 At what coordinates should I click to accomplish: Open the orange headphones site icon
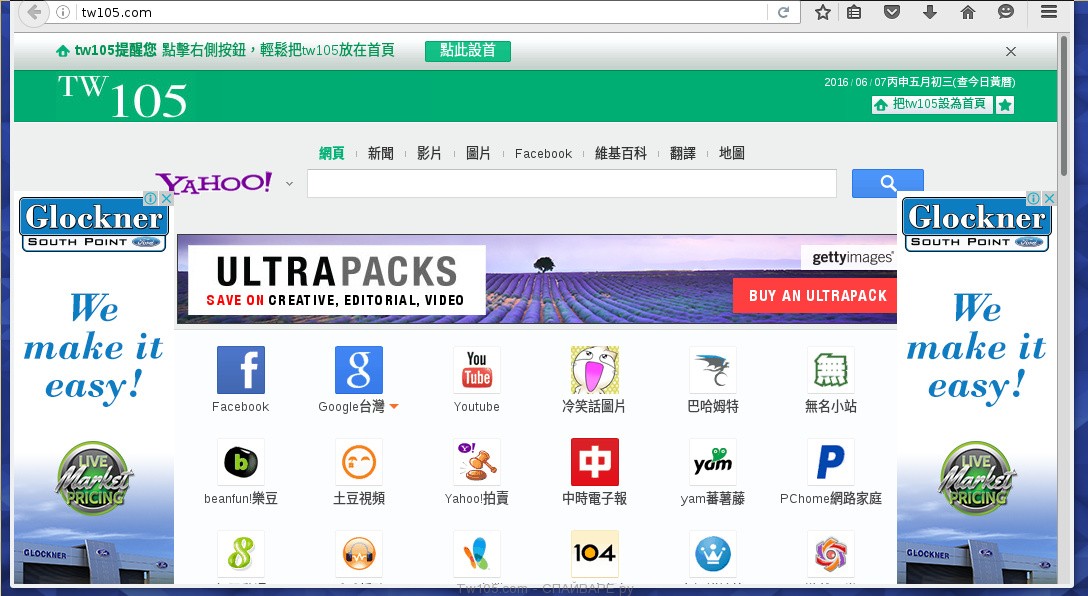[359, 554]
